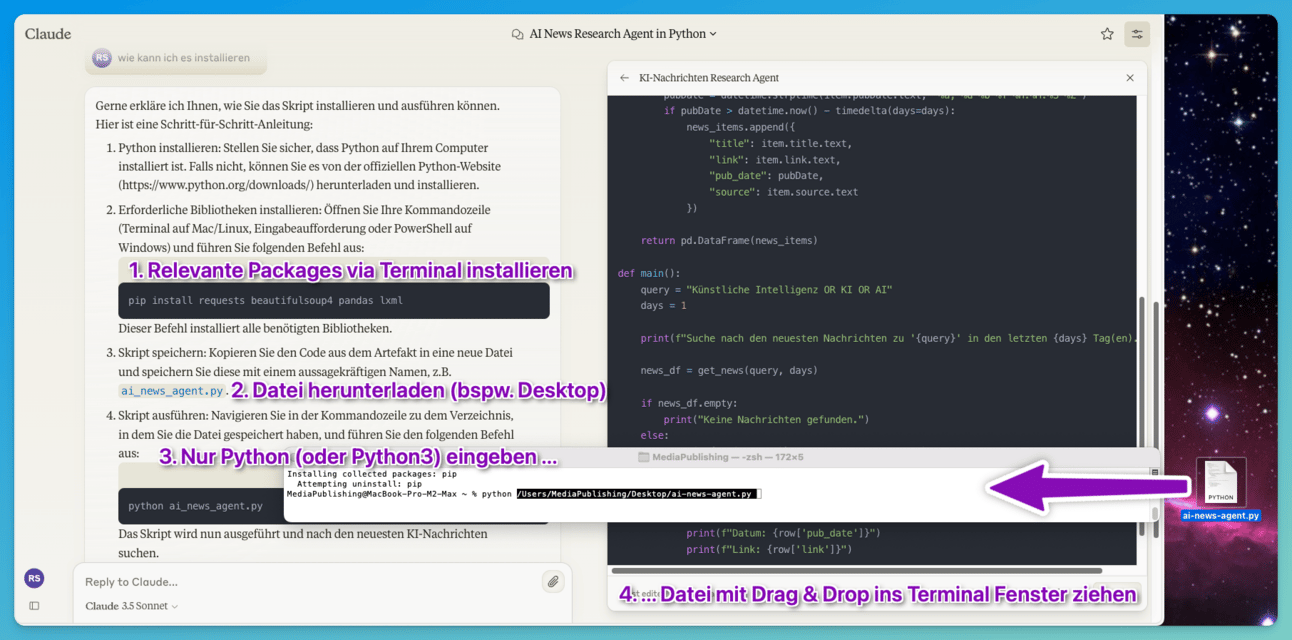Click user message 'wie kann ich es installieren'
This screenshot has width=1292, height=640.
[184, 58]
